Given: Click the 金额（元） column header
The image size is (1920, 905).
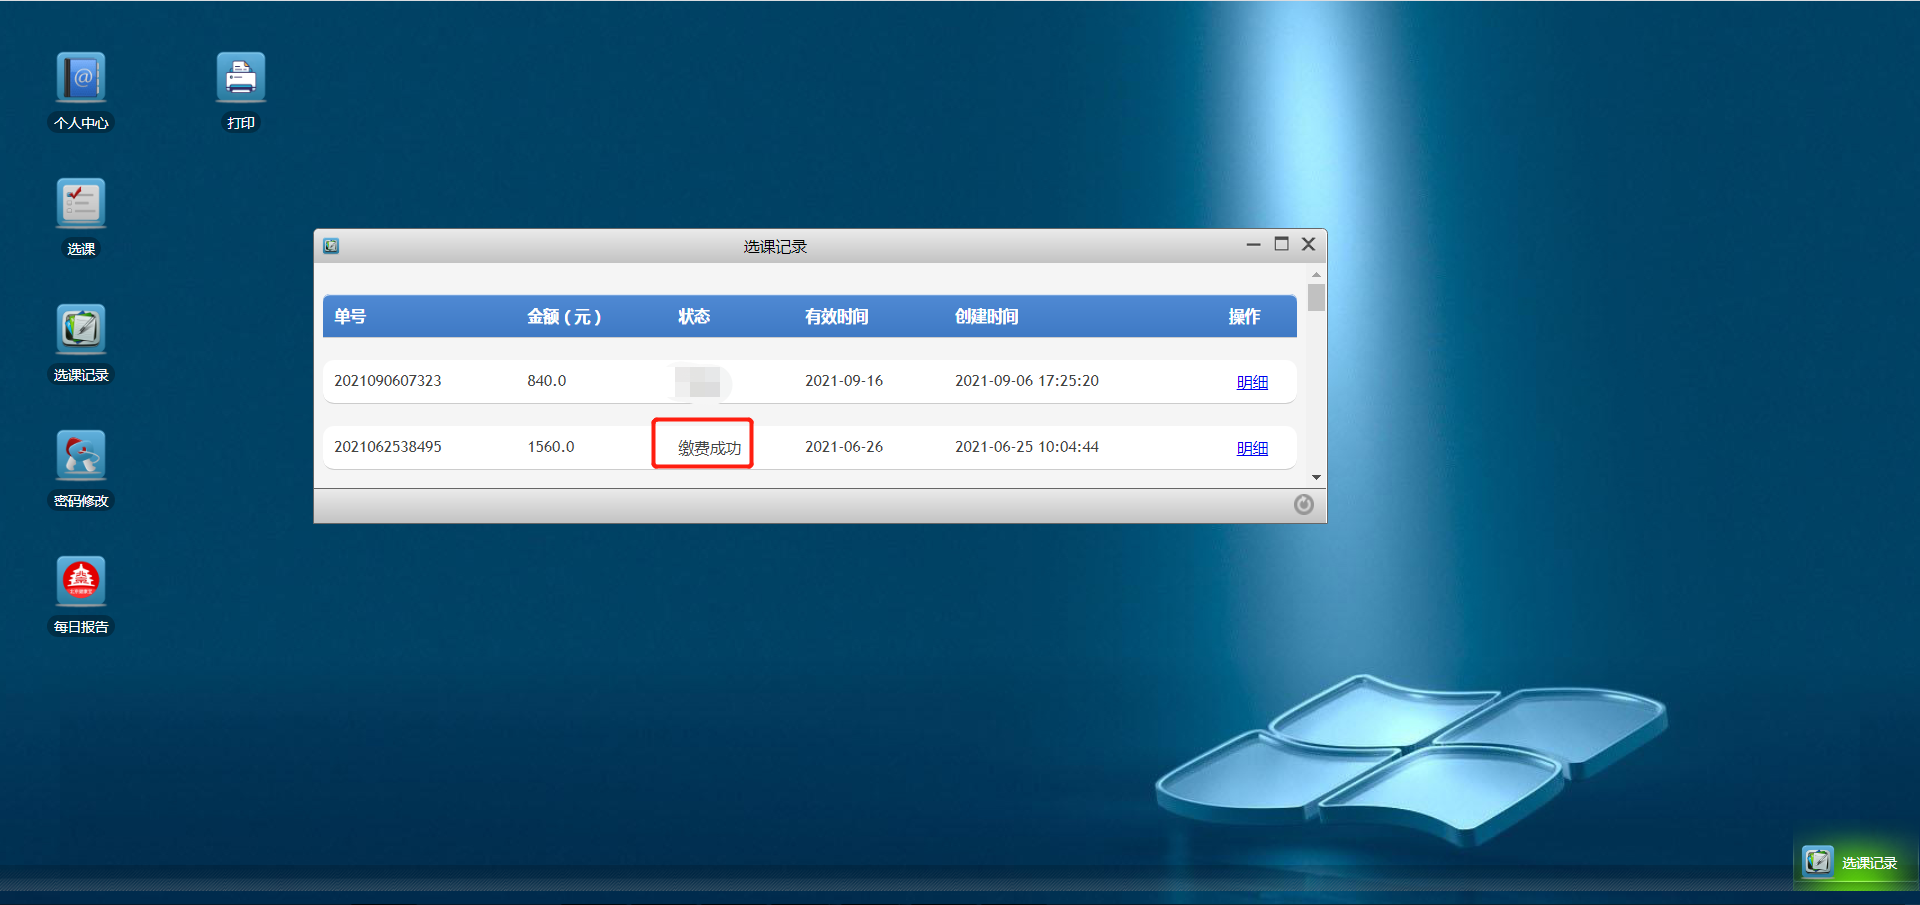Looking at the screenshot, I should click(x=564, y=317).
